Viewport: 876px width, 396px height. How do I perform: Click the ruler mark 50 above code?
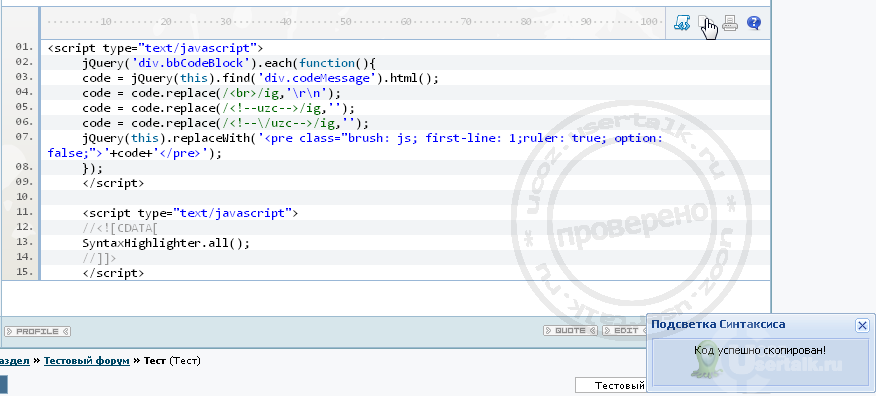coord(345,22)
